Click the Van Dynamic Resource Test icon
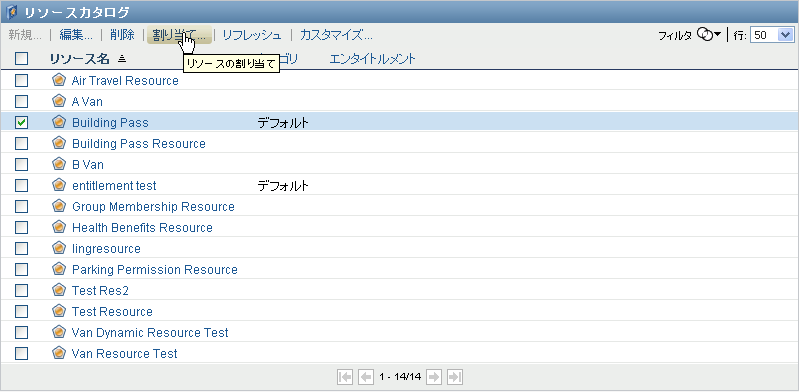The width and height of the screenshot is (799, 392). [x=59, y=332]
